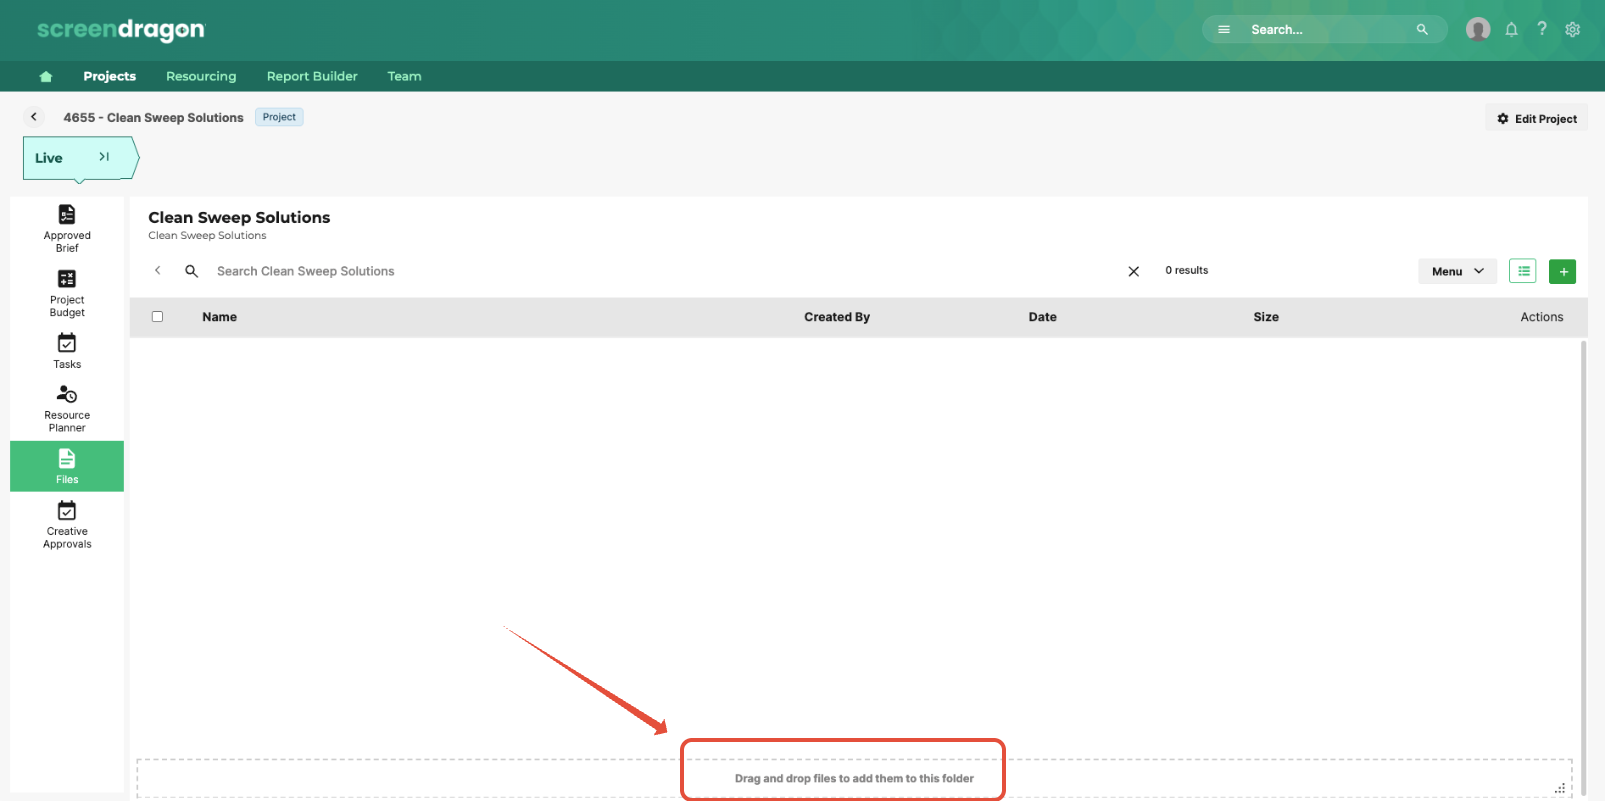Select the Files section in sidebar

[x=67, y=466]
